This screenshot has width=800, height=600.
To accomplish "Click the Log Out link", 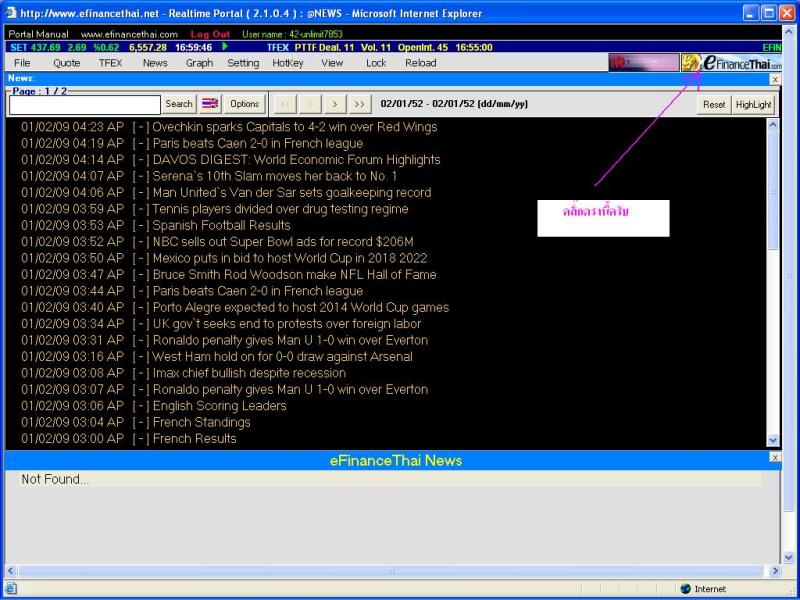I will (x=210, y=34).
